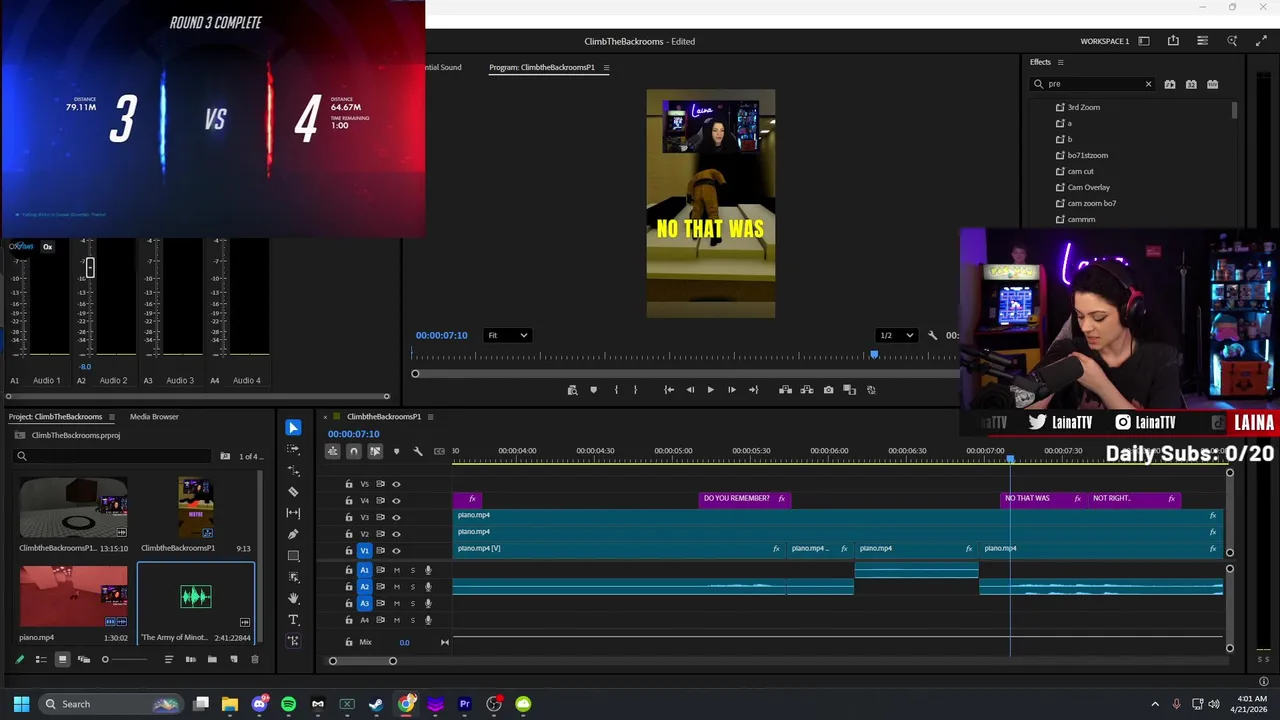Click the closed captions track options icon

click(x=439, y=452)
